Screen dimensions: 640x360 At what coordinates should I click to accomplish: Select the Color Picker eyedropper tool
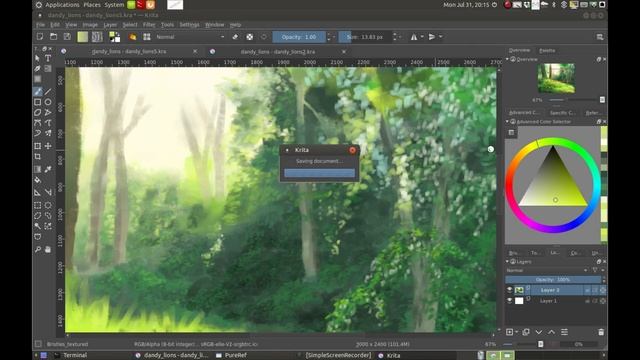pyautogui.click(x=48, y=169)
